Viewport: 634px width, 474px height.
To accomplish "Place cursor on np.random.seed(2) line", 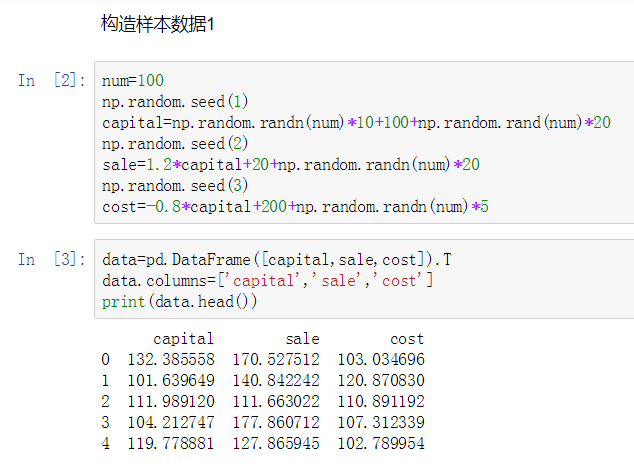I will [x=176, y=143].
